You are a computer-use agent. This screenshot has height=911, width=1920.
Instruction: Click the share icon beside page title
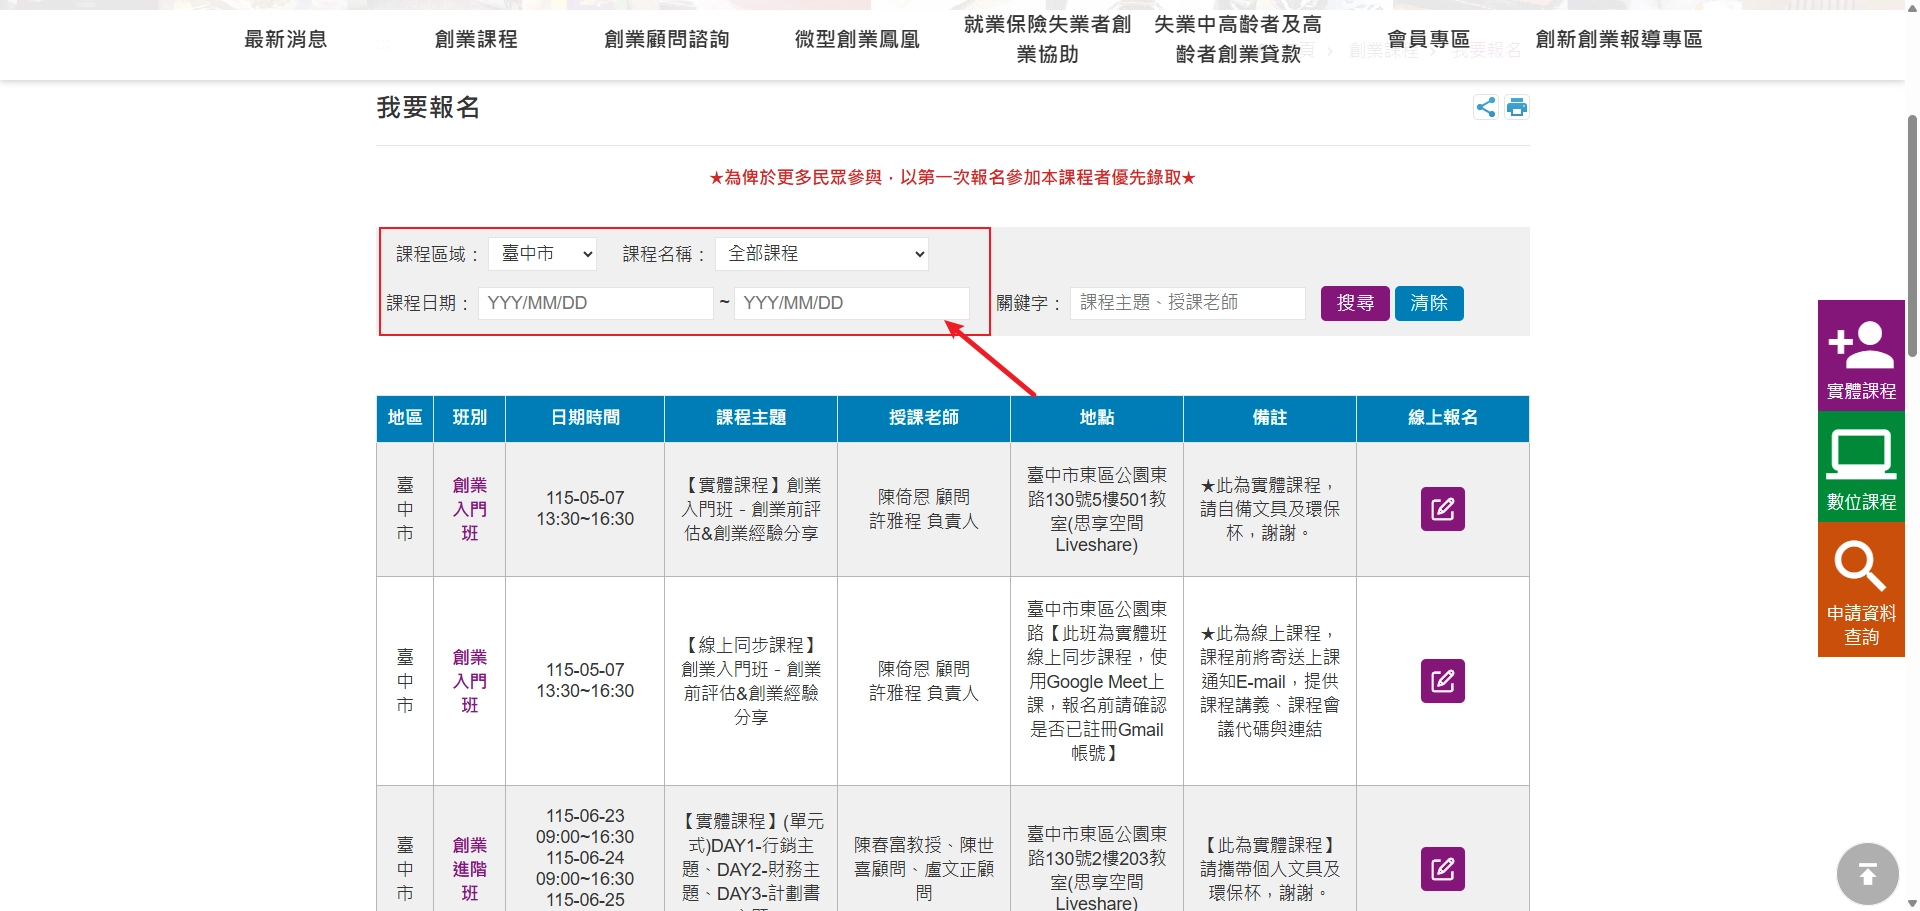click(x=1486, y=107)
